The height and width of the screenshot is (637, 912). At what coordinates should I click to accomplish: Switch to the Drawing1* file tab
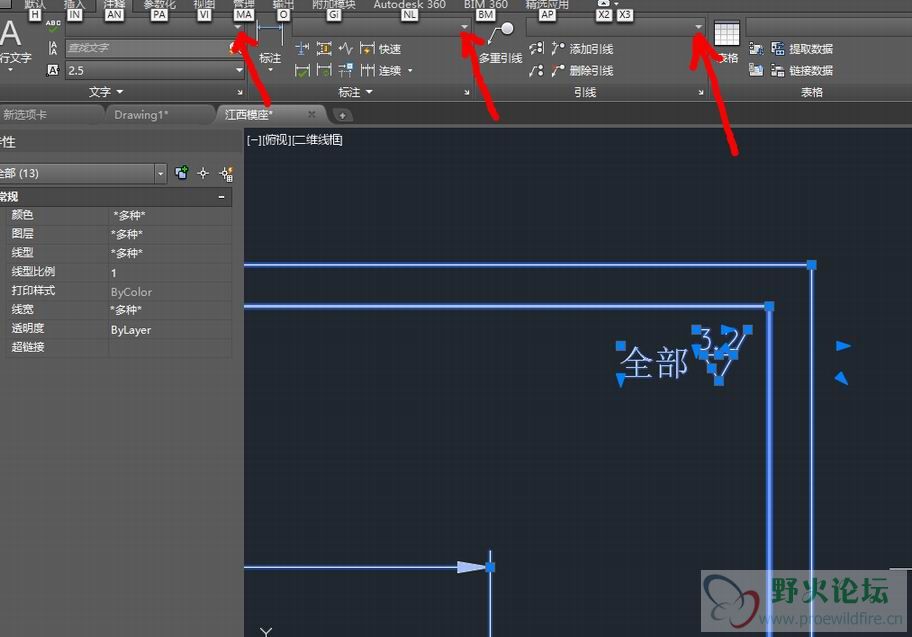click(141, 115)
